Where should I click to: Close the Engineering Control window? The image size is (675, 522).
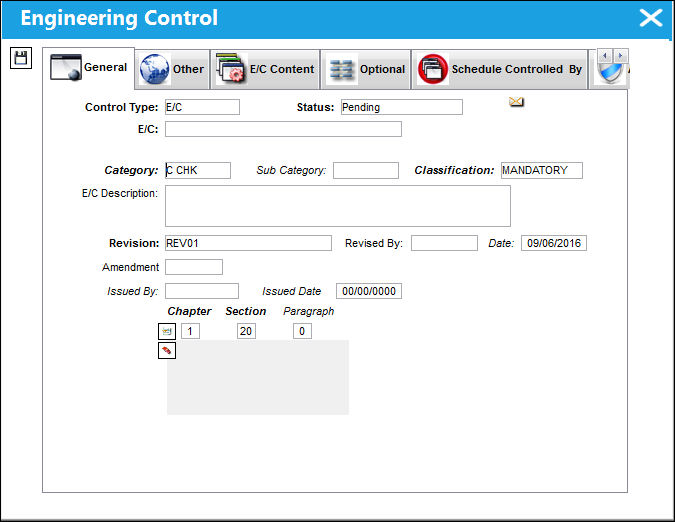(x=651, y=18)
